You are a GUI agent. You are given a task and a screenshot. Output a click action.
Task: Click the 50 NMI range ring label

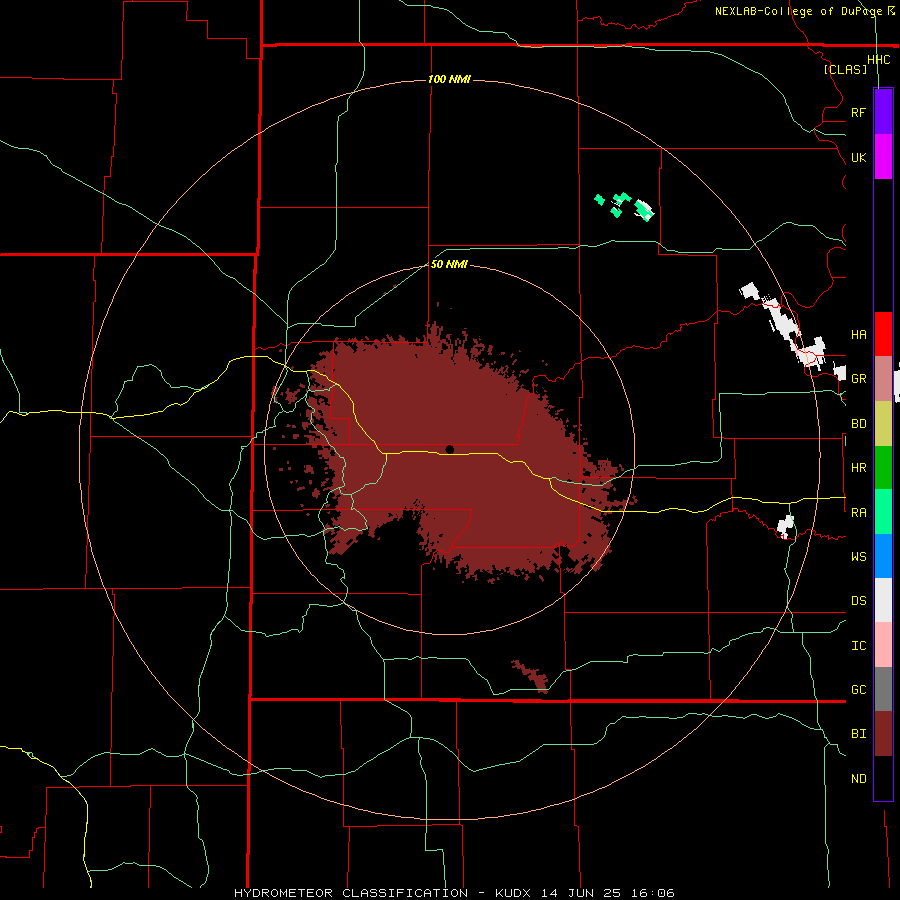[449, 264]
